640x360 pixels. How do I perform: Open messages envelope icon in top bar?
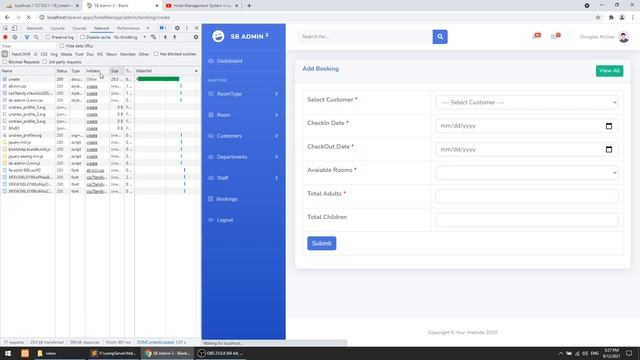(x=555, y=36)
